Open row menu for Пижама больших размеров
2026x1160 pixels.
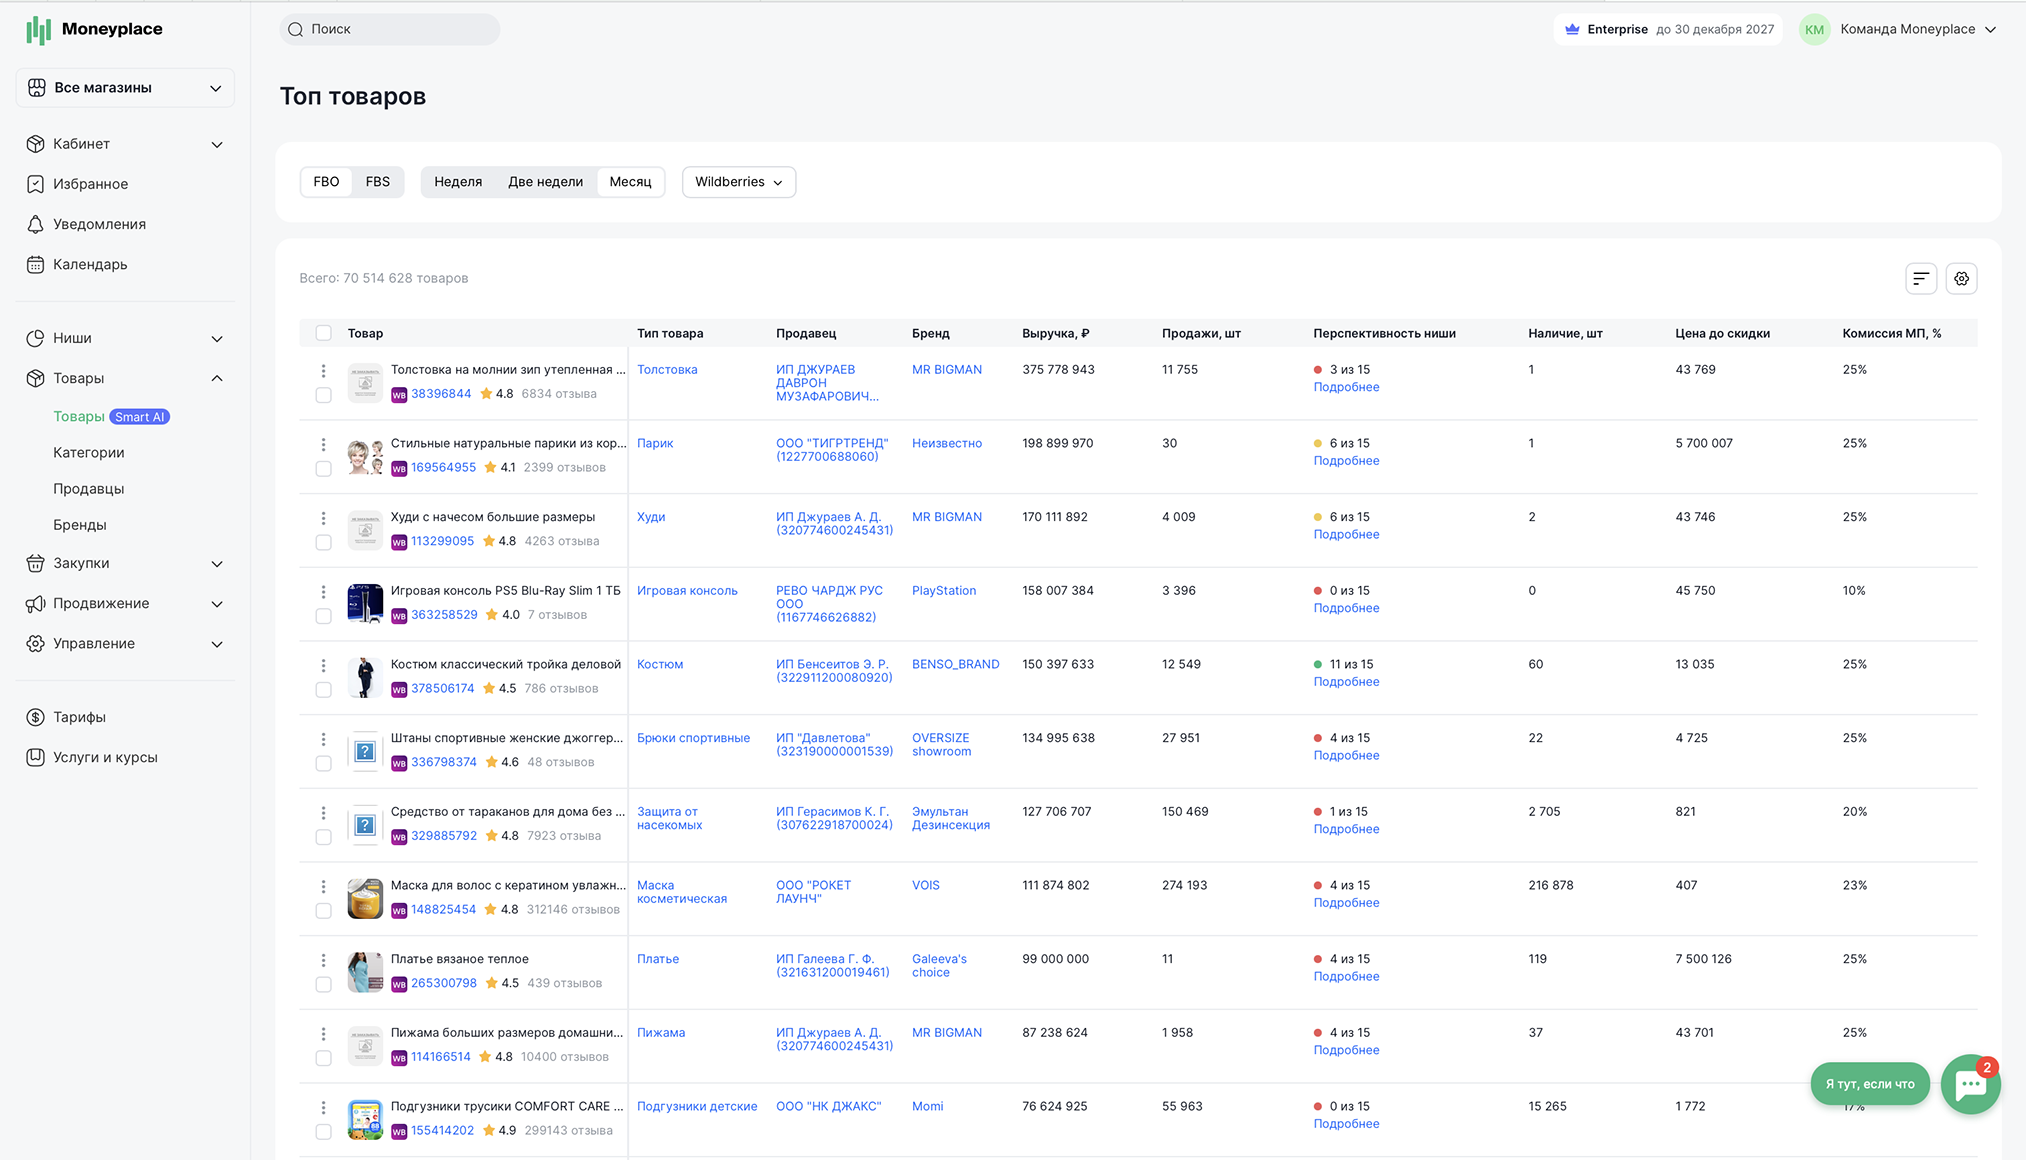click(323, 1034)
